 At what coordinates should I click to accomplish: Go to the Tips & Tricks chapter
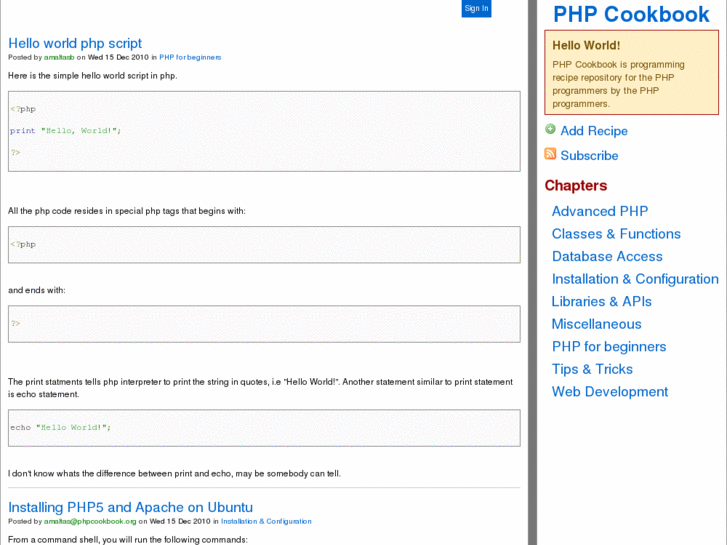click(x=592, y=369)
